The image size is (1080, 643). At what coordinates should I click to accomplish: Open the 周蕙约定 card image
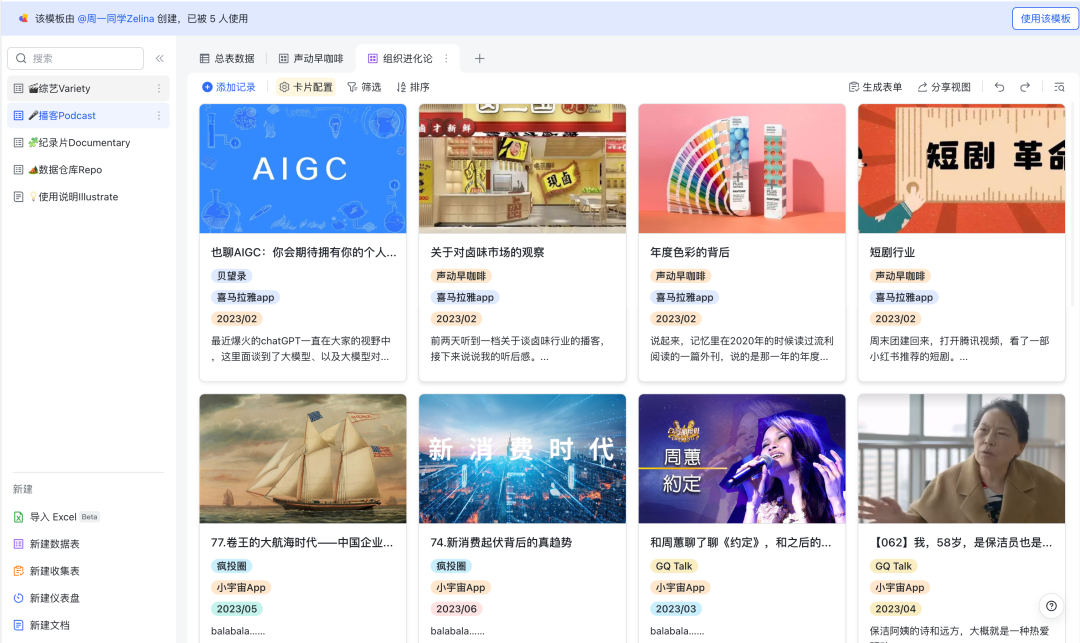[742, 458]
